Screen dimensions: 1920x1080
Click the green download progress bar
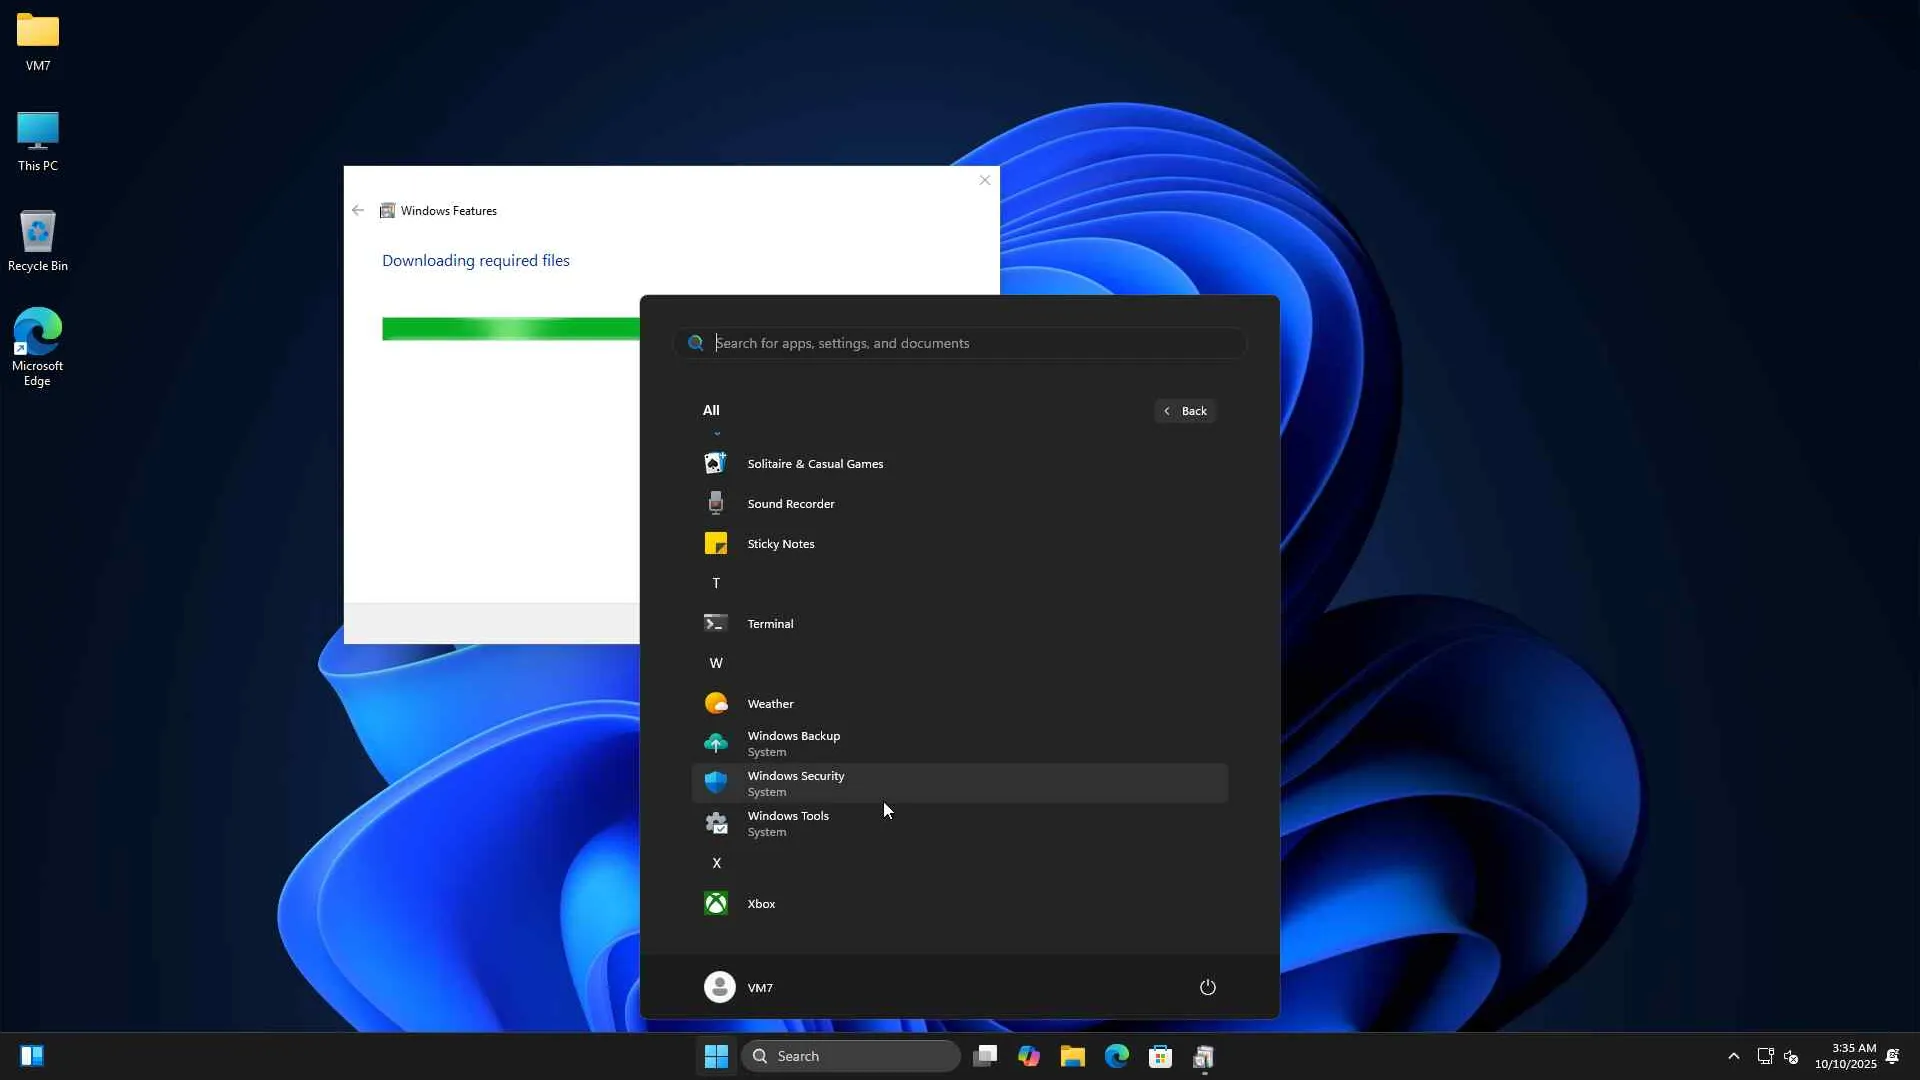[510, 329]
